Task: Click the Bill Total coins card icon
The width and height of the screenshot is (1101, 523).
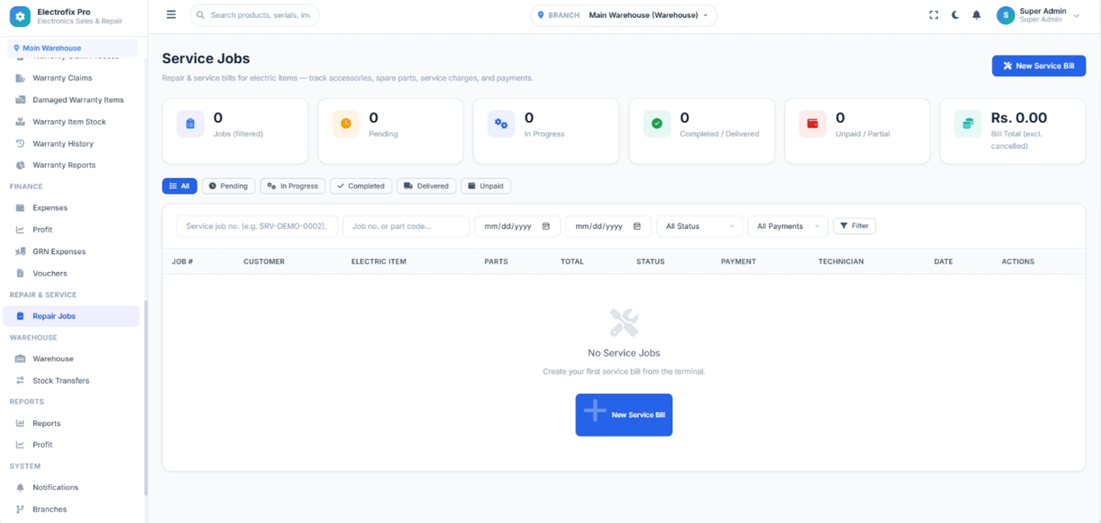Action: tap(968, 124)
